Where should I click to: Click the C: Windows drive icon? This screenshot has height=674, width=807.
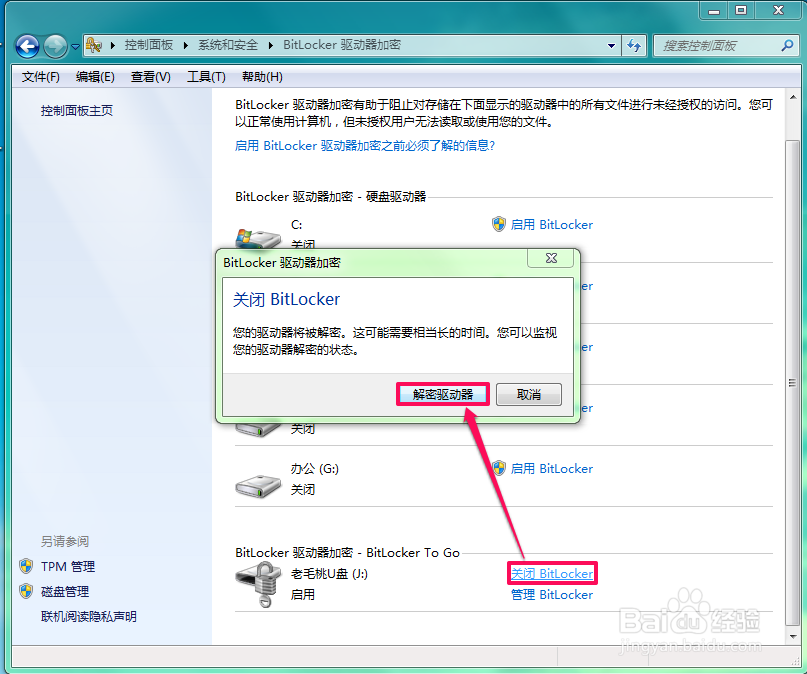tap(258, 238)
